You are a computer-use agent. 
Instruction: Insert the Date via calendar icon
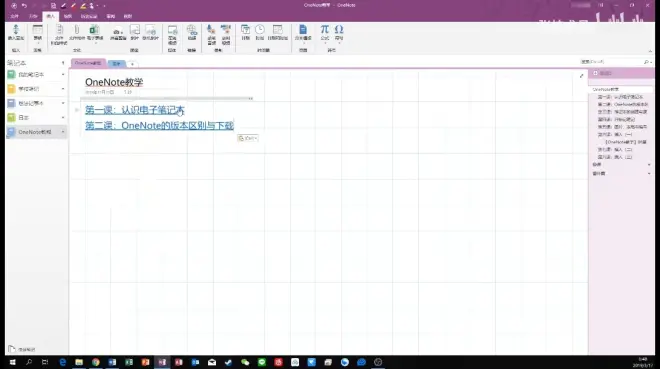pos(245,32)
